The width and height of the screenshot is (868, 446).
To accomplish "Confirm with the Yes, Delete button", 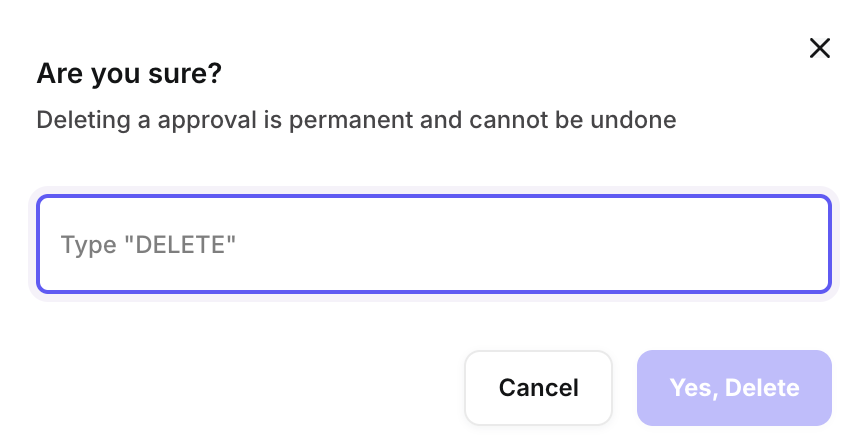I will pos(734,388).
